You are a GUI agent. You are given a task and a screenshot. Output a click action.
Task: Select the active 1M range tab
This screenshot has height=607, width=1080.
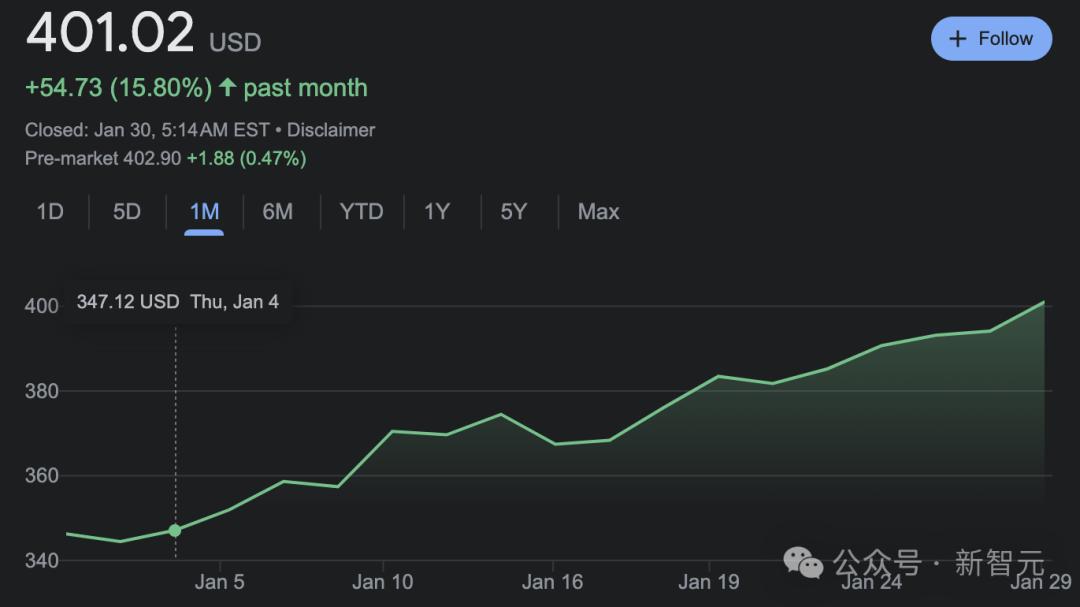coord(204,212)
